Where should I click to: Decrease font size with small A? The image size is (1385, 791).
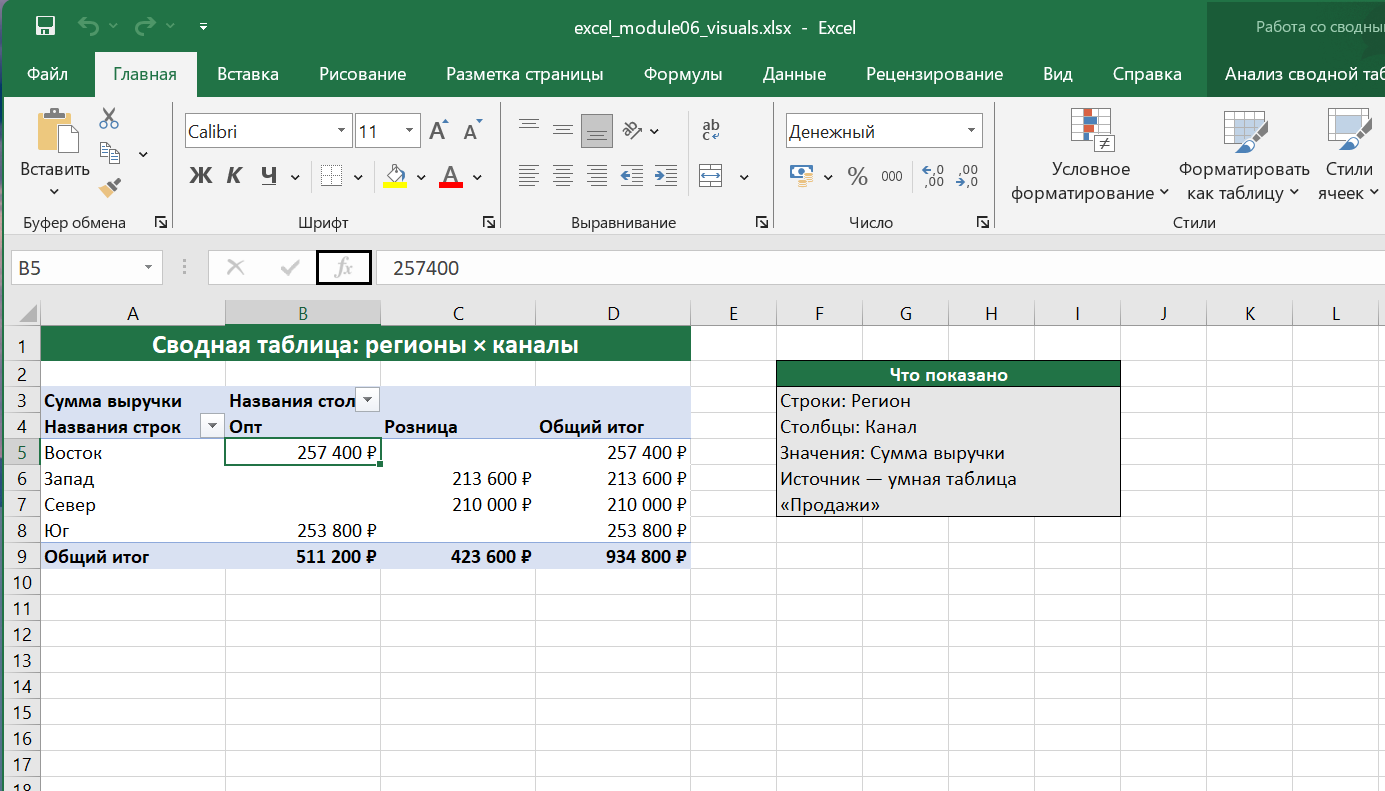tap(472, 130)
